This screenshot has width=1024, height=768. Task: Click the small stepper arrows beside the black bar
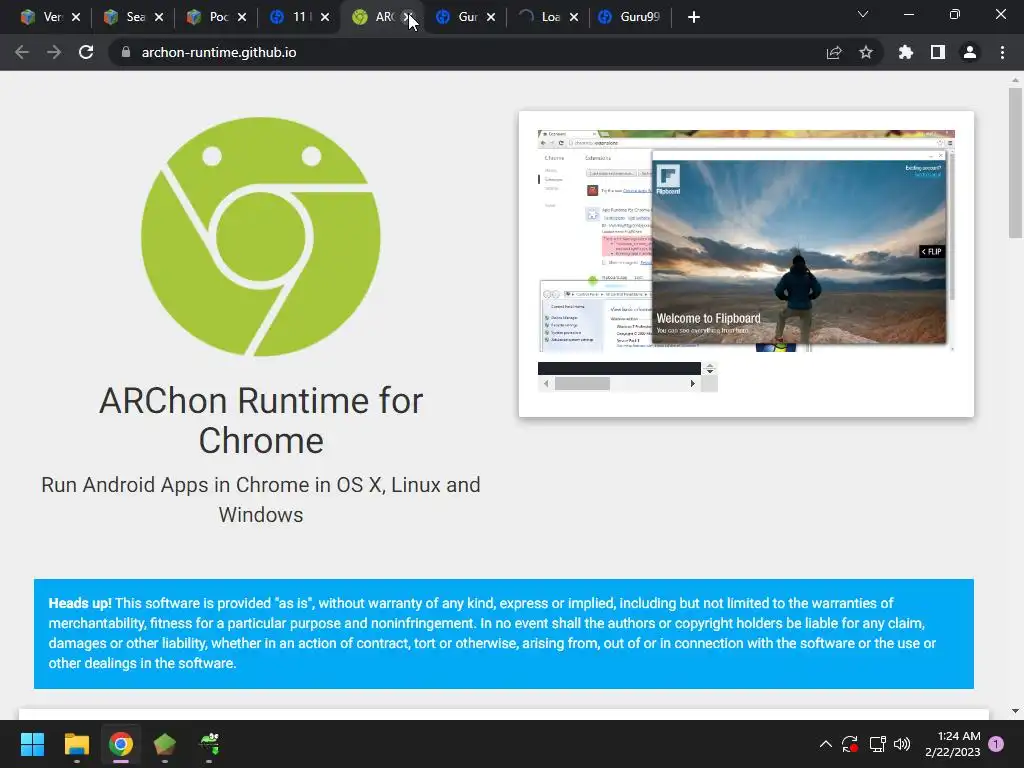(710, 368)
